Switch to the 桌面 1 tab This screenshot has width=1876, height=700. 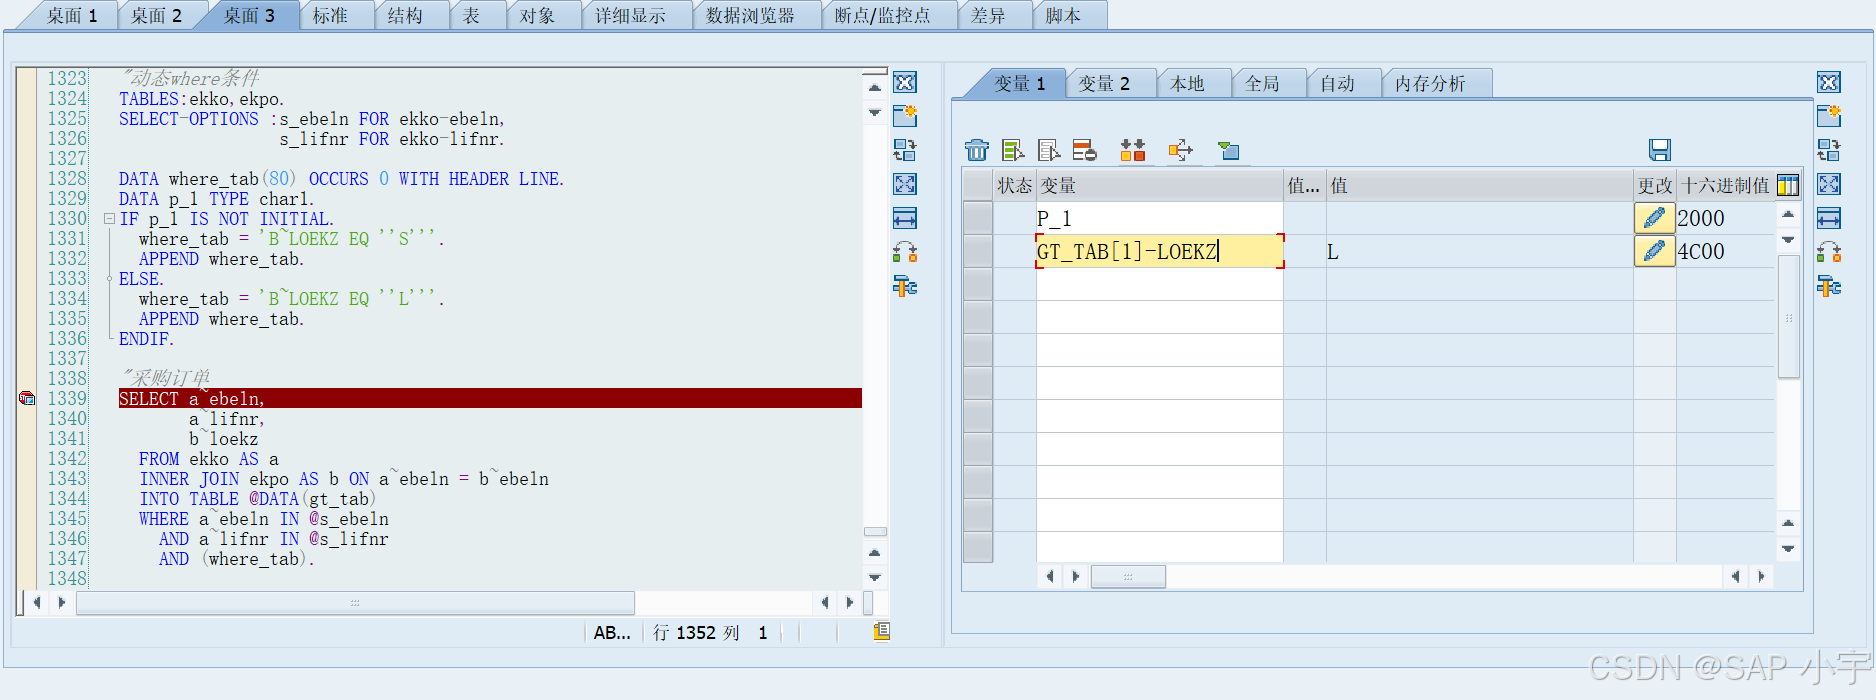(72, 16)
